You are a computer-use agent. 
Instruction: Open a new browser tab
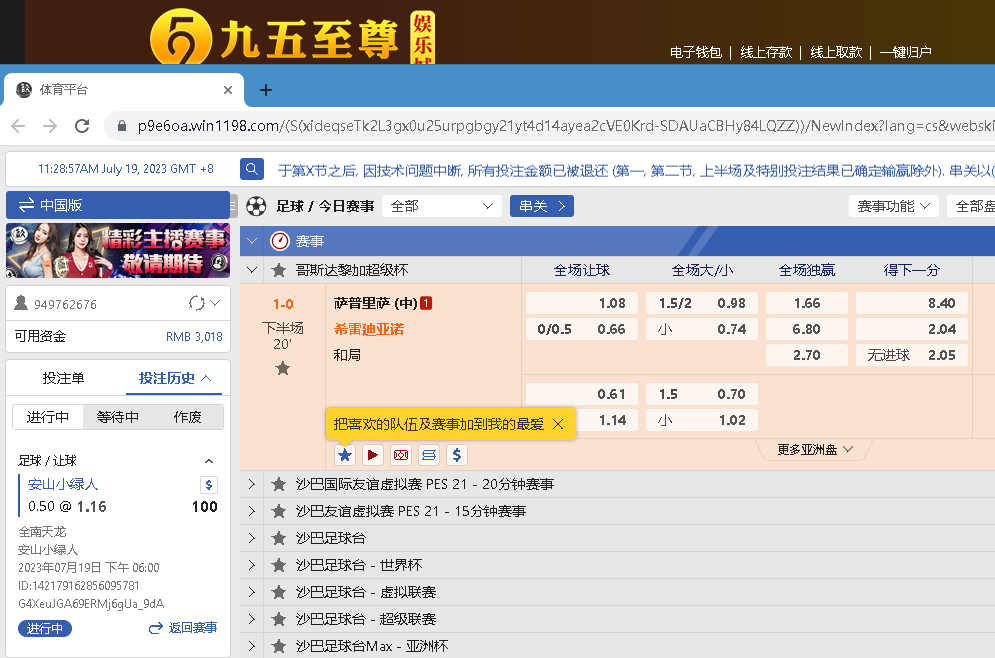point(266,90)
